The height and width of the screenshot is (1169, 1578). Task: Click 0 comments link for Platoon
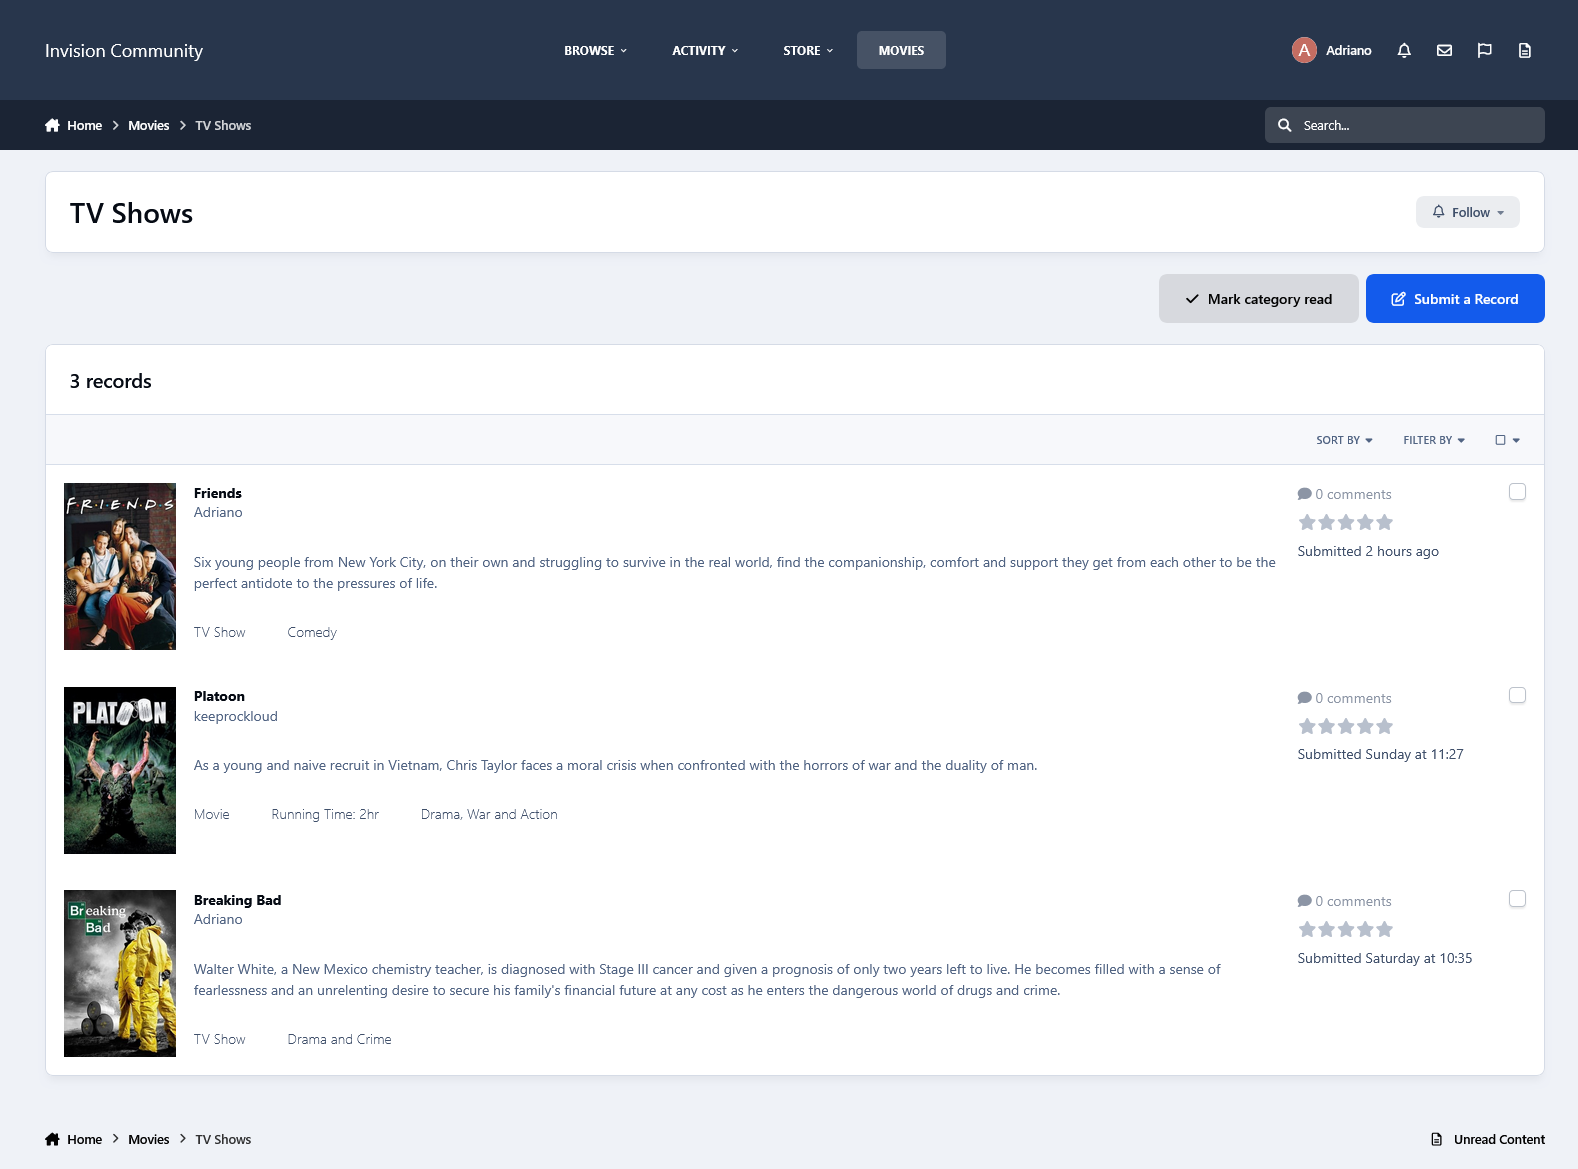(1353, 698)
